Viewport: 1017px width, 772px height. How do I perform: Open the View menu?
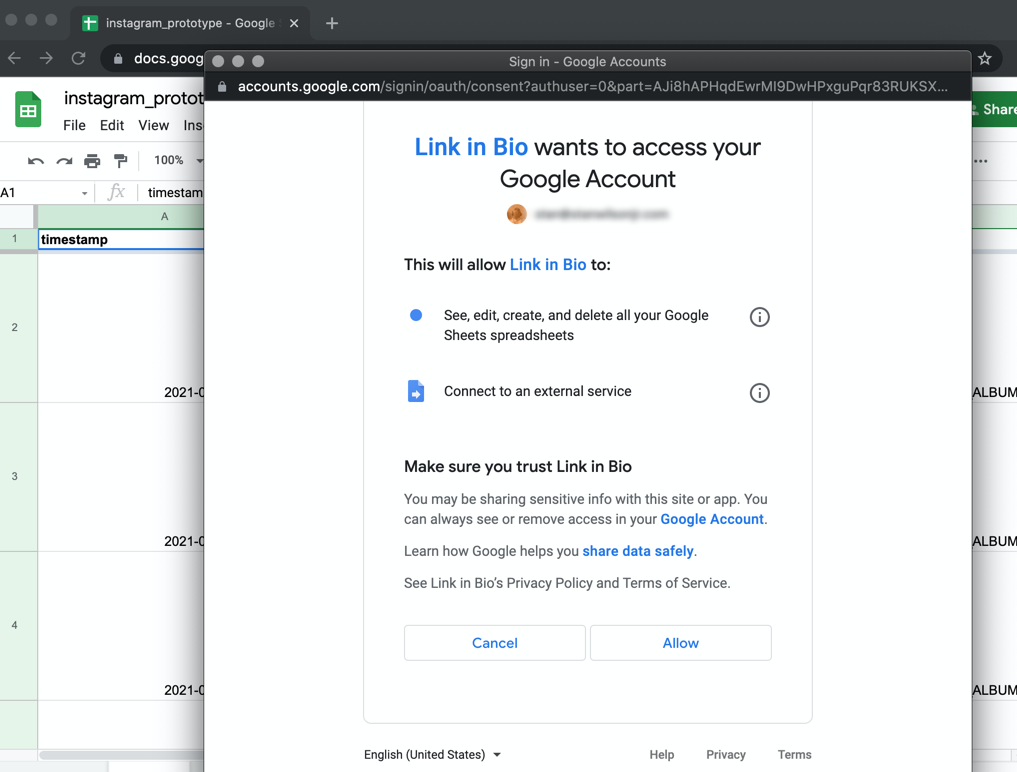pos(153,126)
